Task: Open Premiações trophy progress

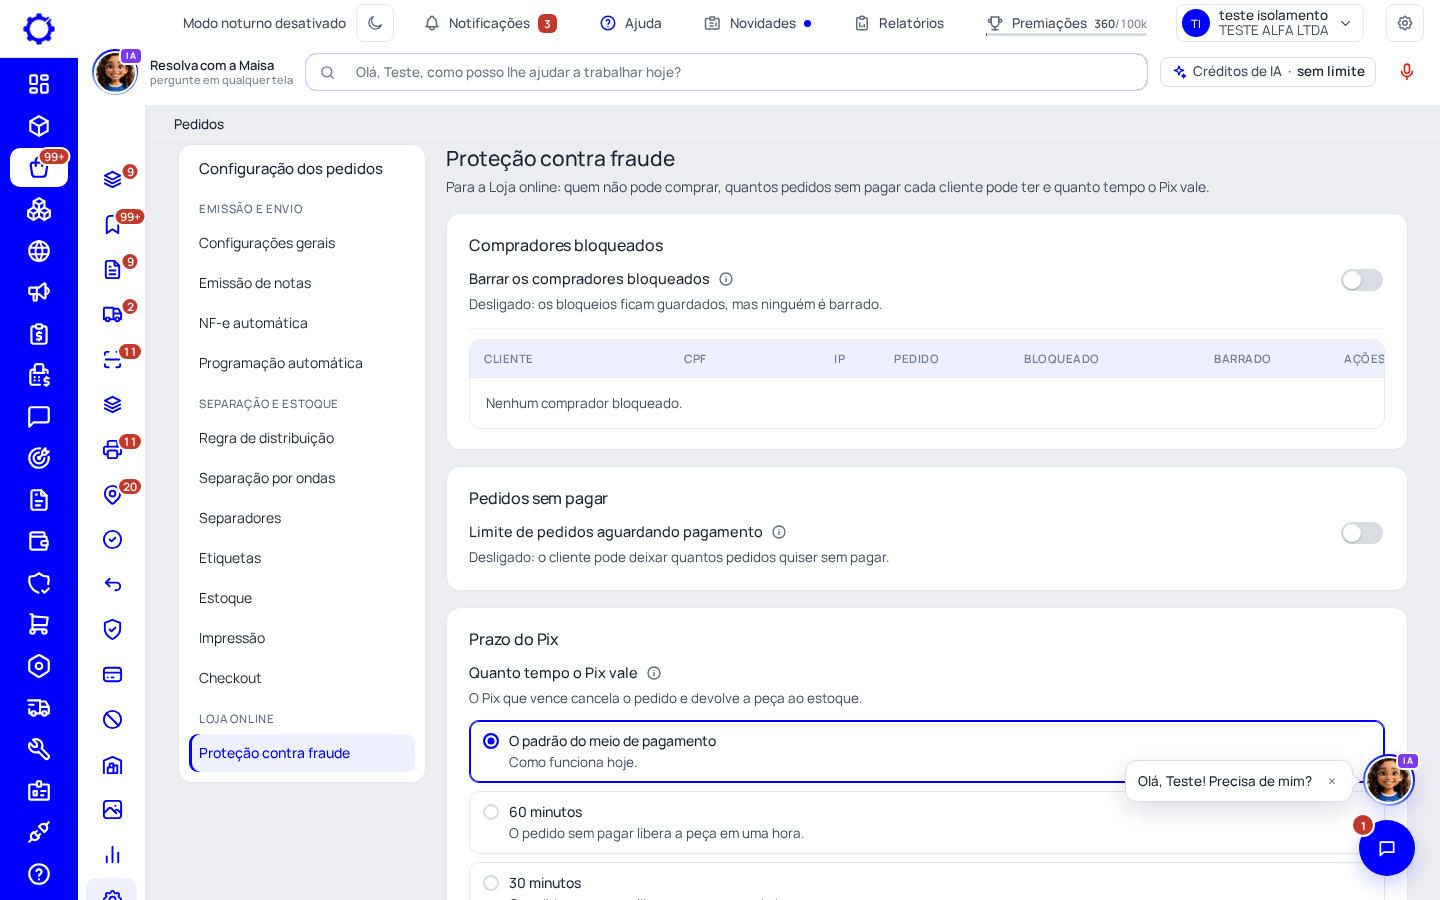Action: [1066, 23]
